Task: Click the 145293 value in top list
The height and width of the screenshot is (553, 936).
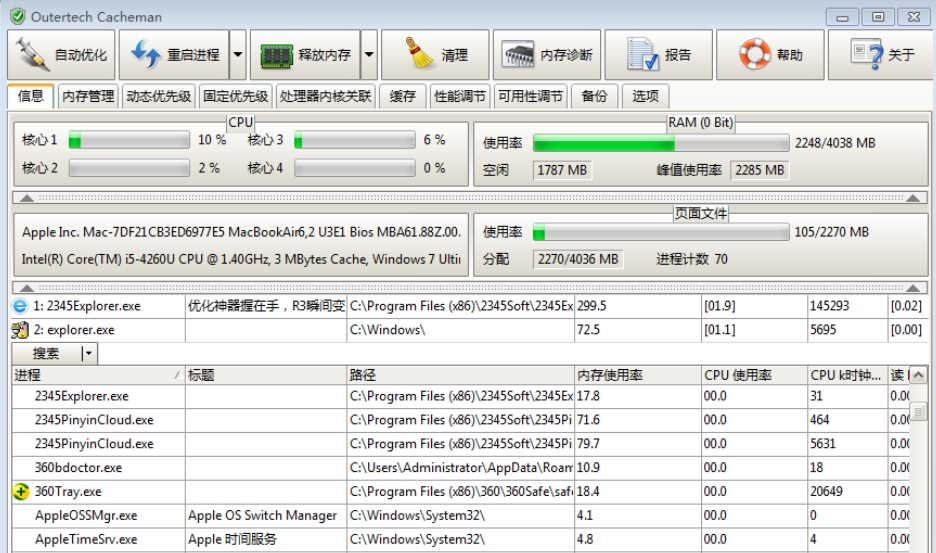Action: (x=829, y=306)
